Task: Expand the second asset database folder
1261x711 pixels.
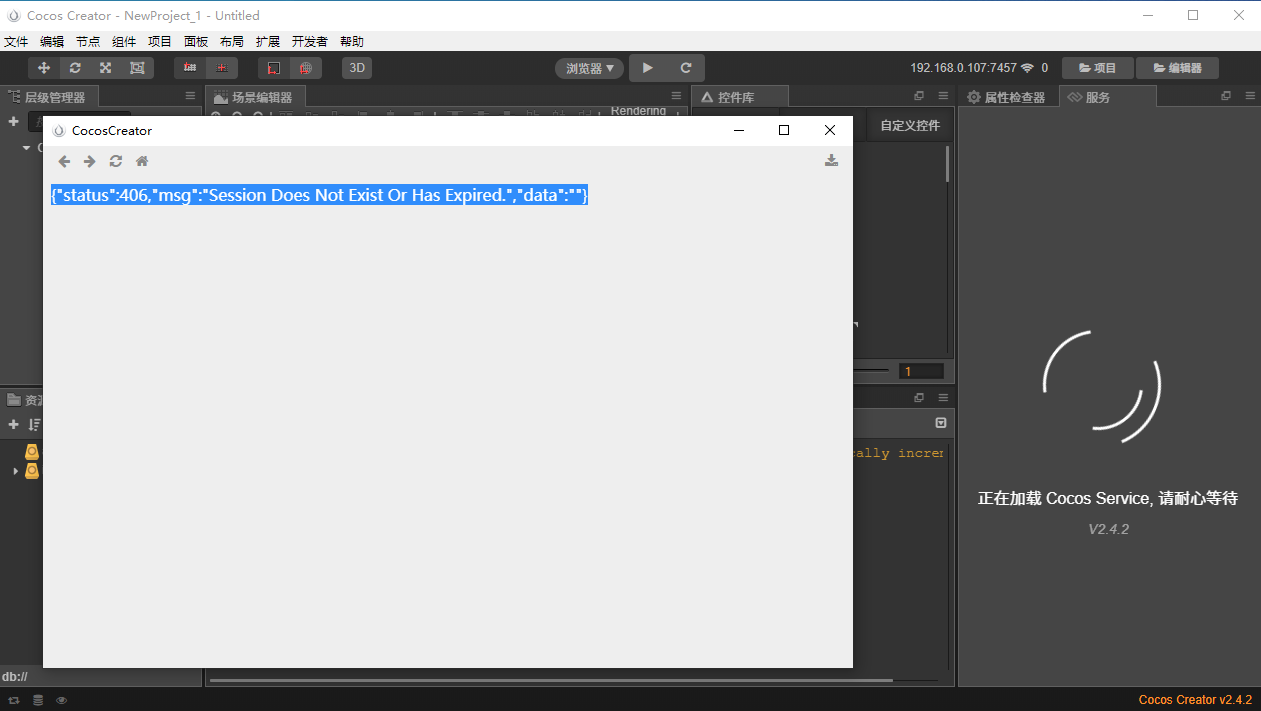Action: pyautogui.click(x=15, y=470)
